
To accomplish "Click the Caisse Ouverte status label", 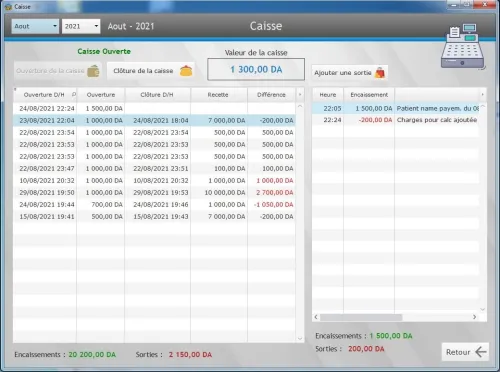I will pos(104,51).
